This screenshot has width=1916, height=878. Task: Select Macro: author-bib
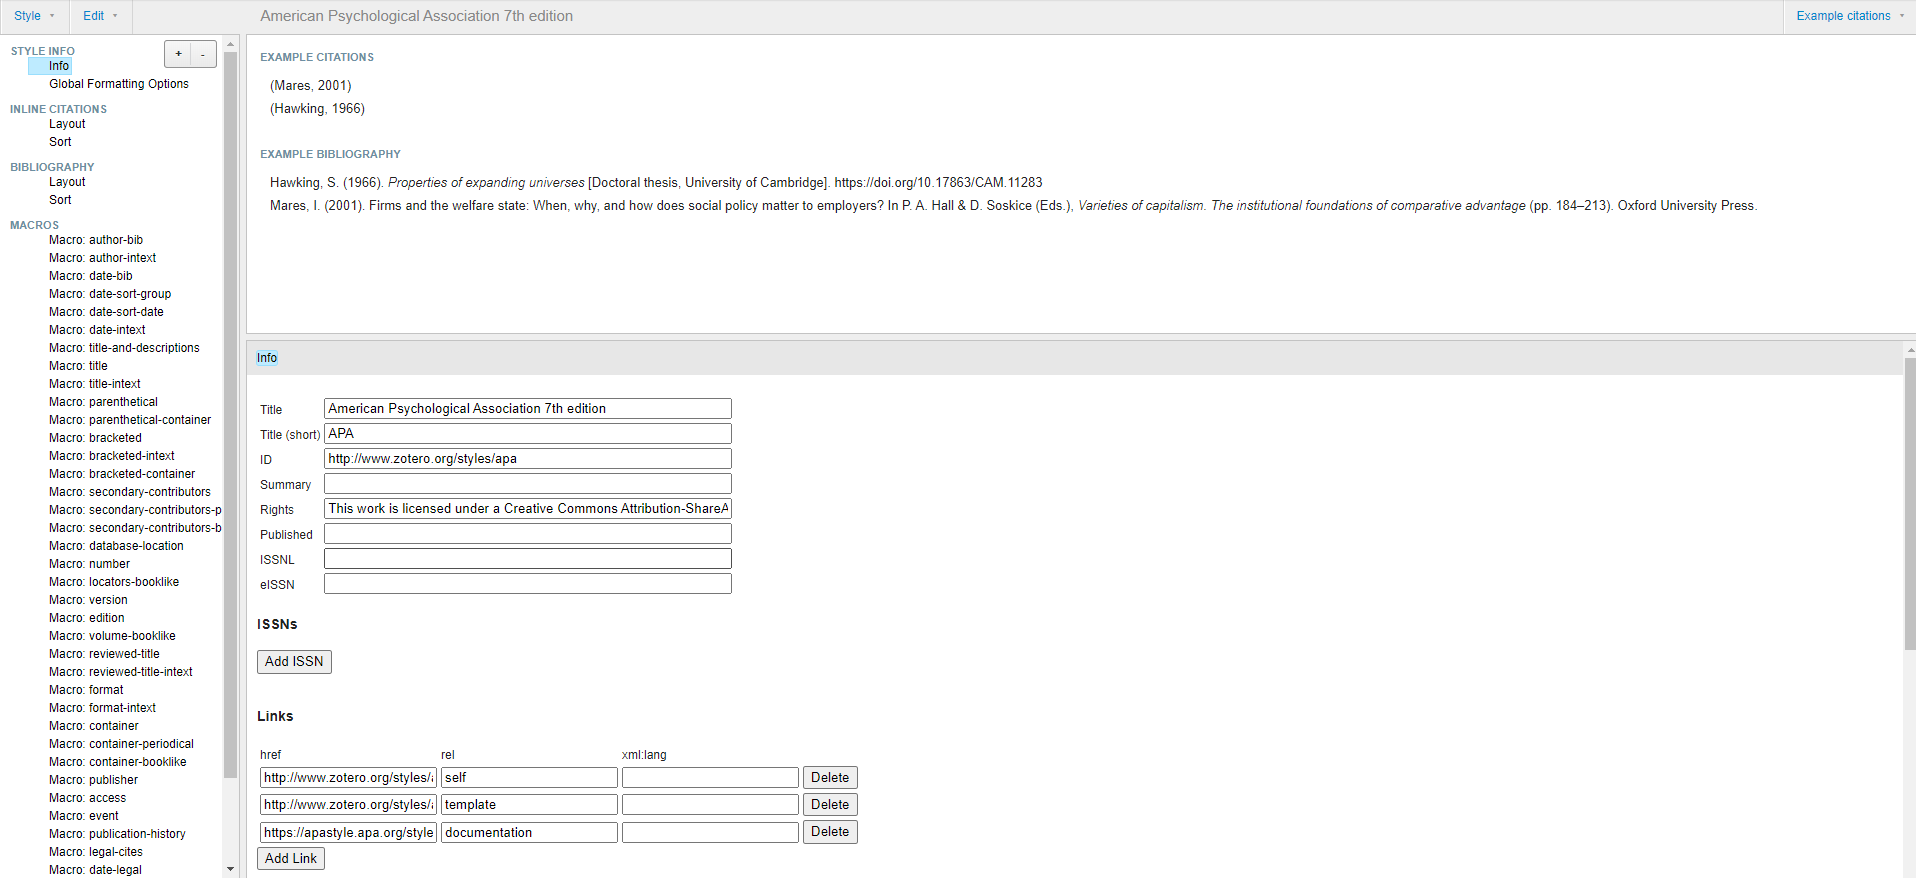pyautogui.click(x=96, y=240)
